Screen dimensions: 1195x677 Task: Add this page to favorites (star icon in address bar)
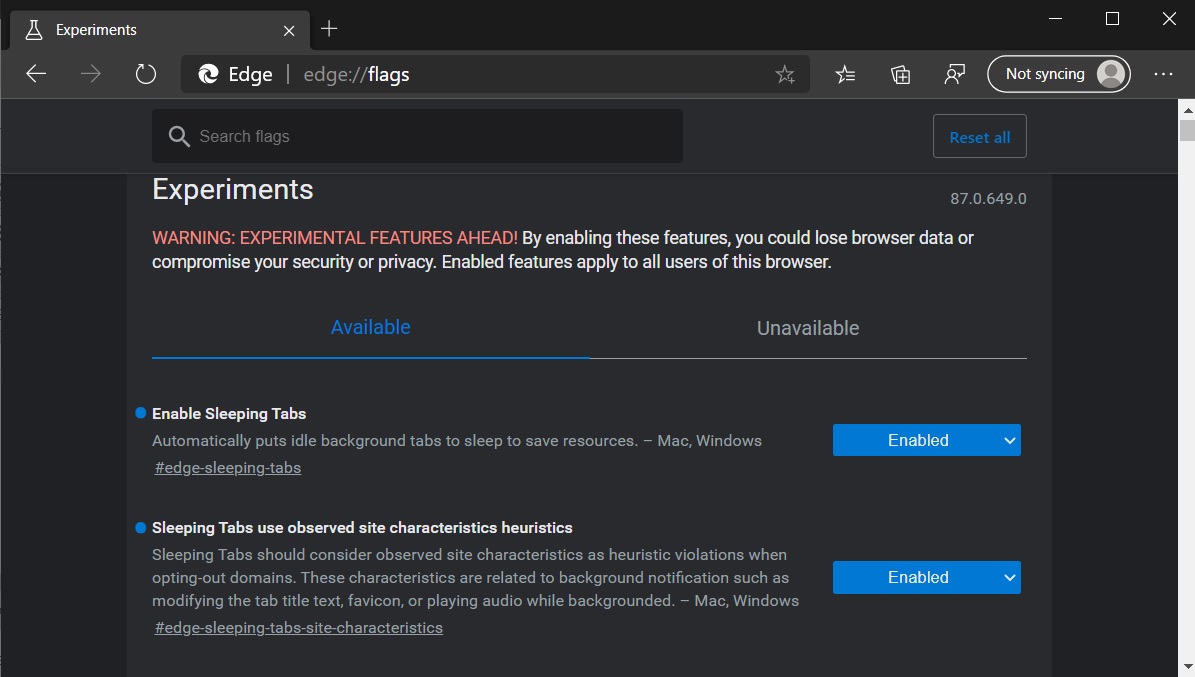pyautogui.click(x=785, y=74)
